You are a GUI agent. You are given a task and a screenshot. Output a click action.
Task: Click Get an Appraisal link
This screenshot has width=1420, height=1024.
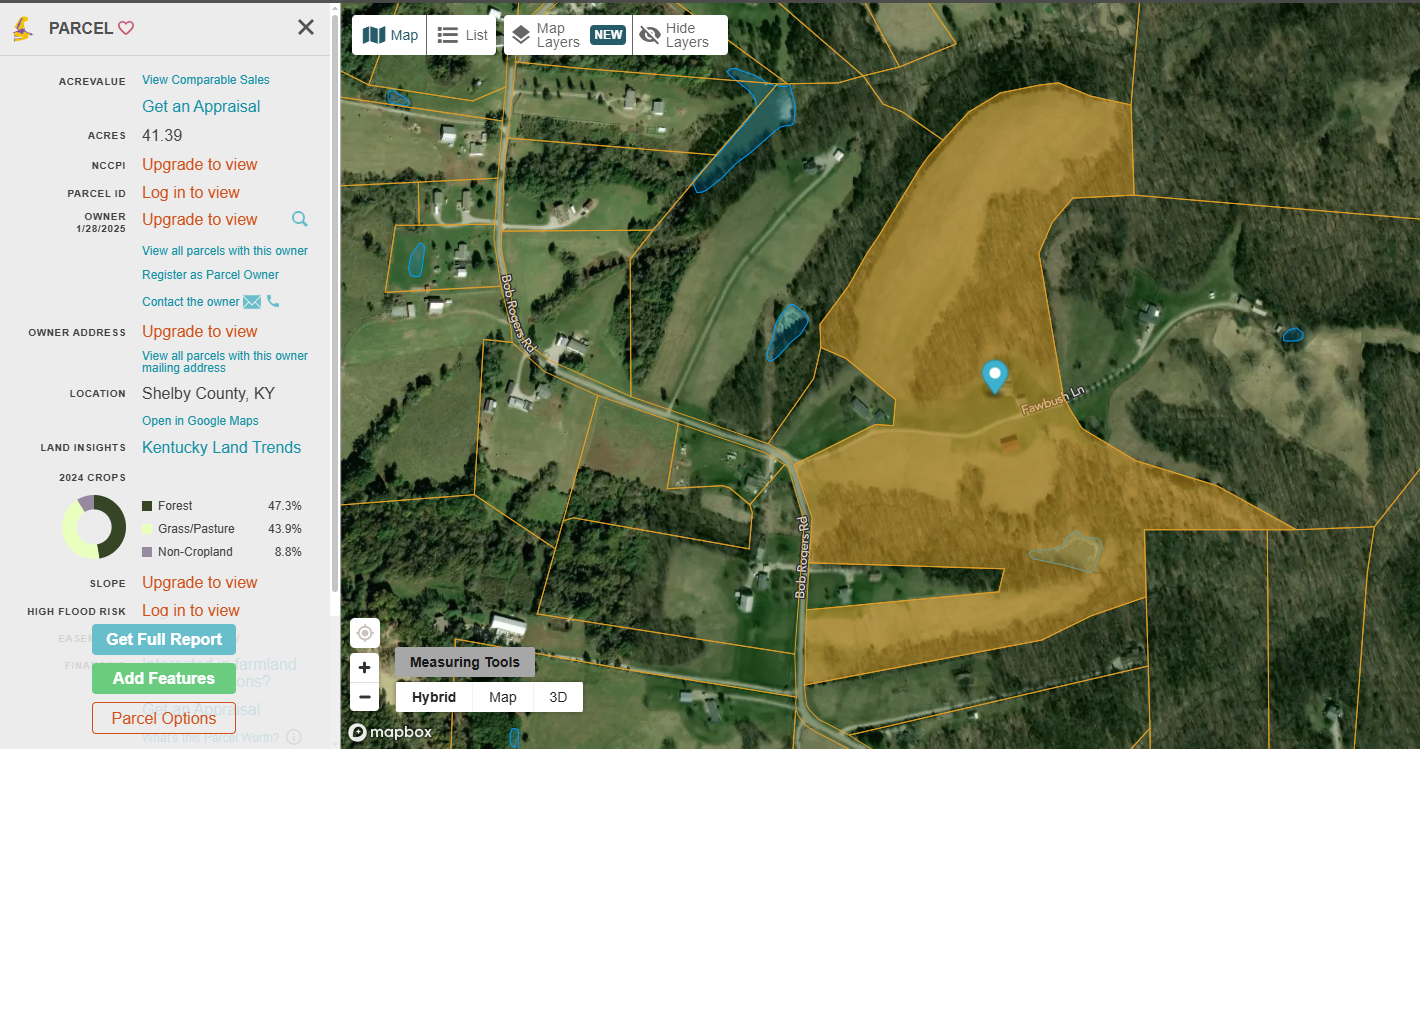tap(201, 106)
